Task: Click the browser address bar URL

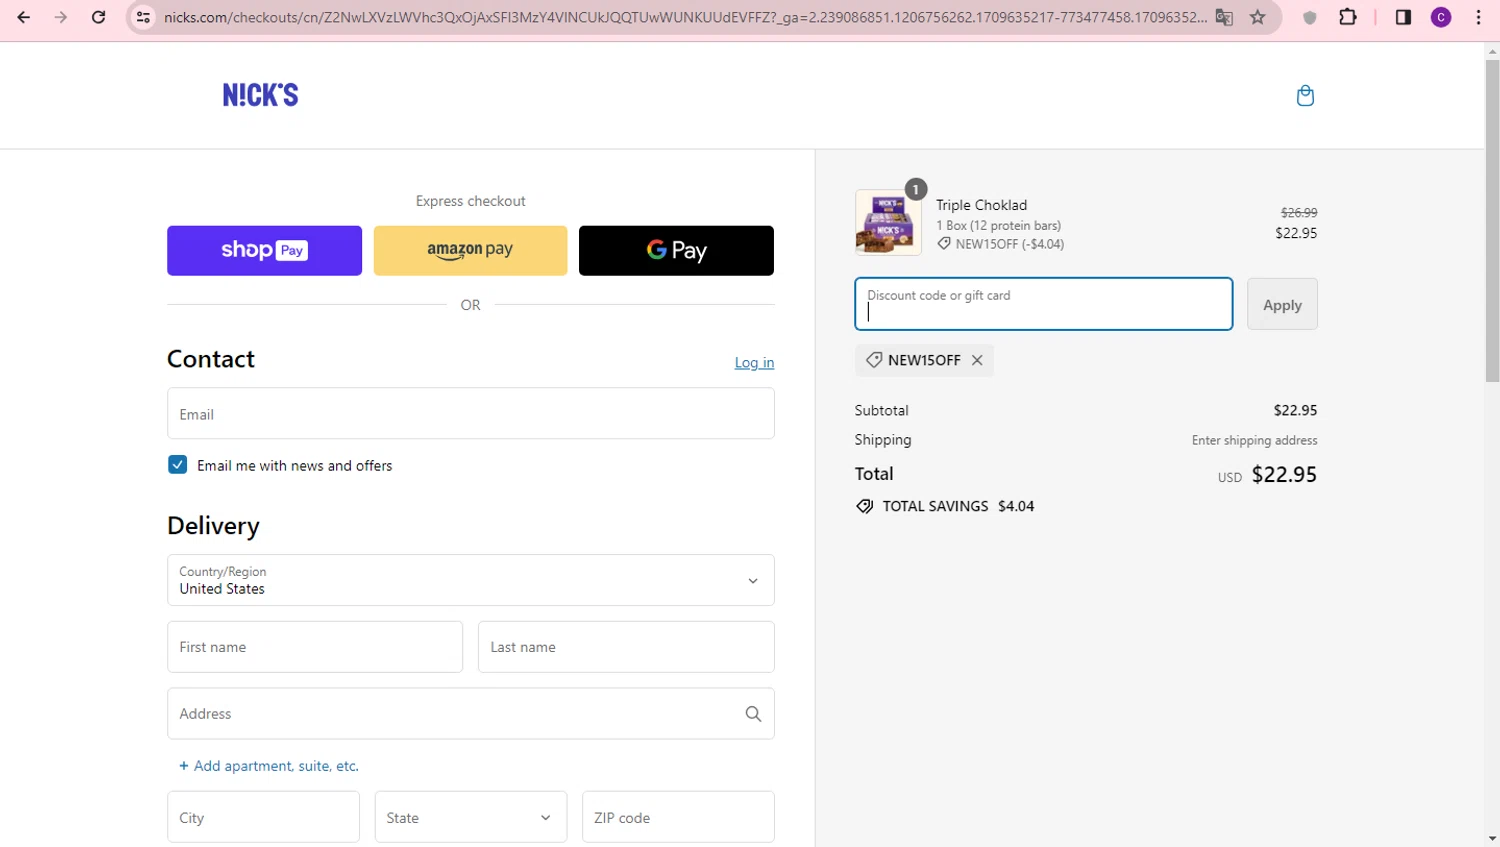Action: point(685,17)
